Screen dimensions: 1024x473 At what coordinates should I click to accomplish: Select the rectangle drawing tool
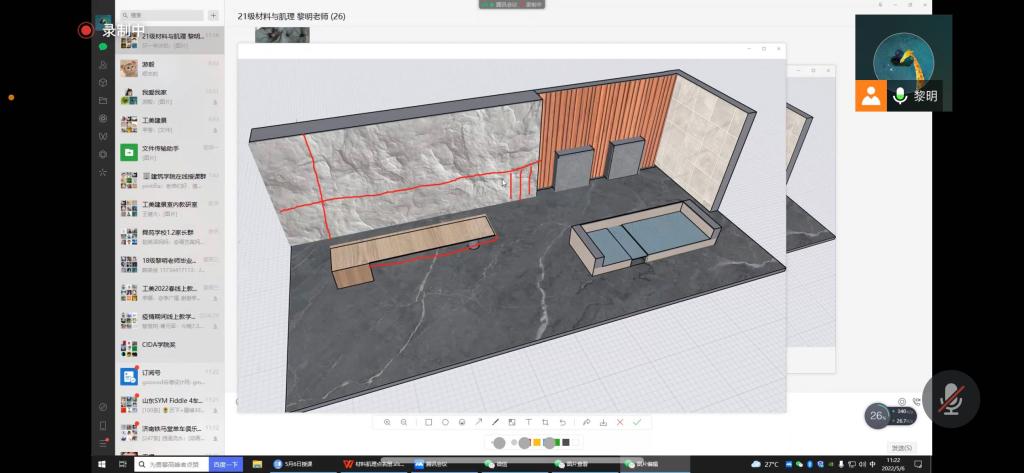(x=428, y=423)
